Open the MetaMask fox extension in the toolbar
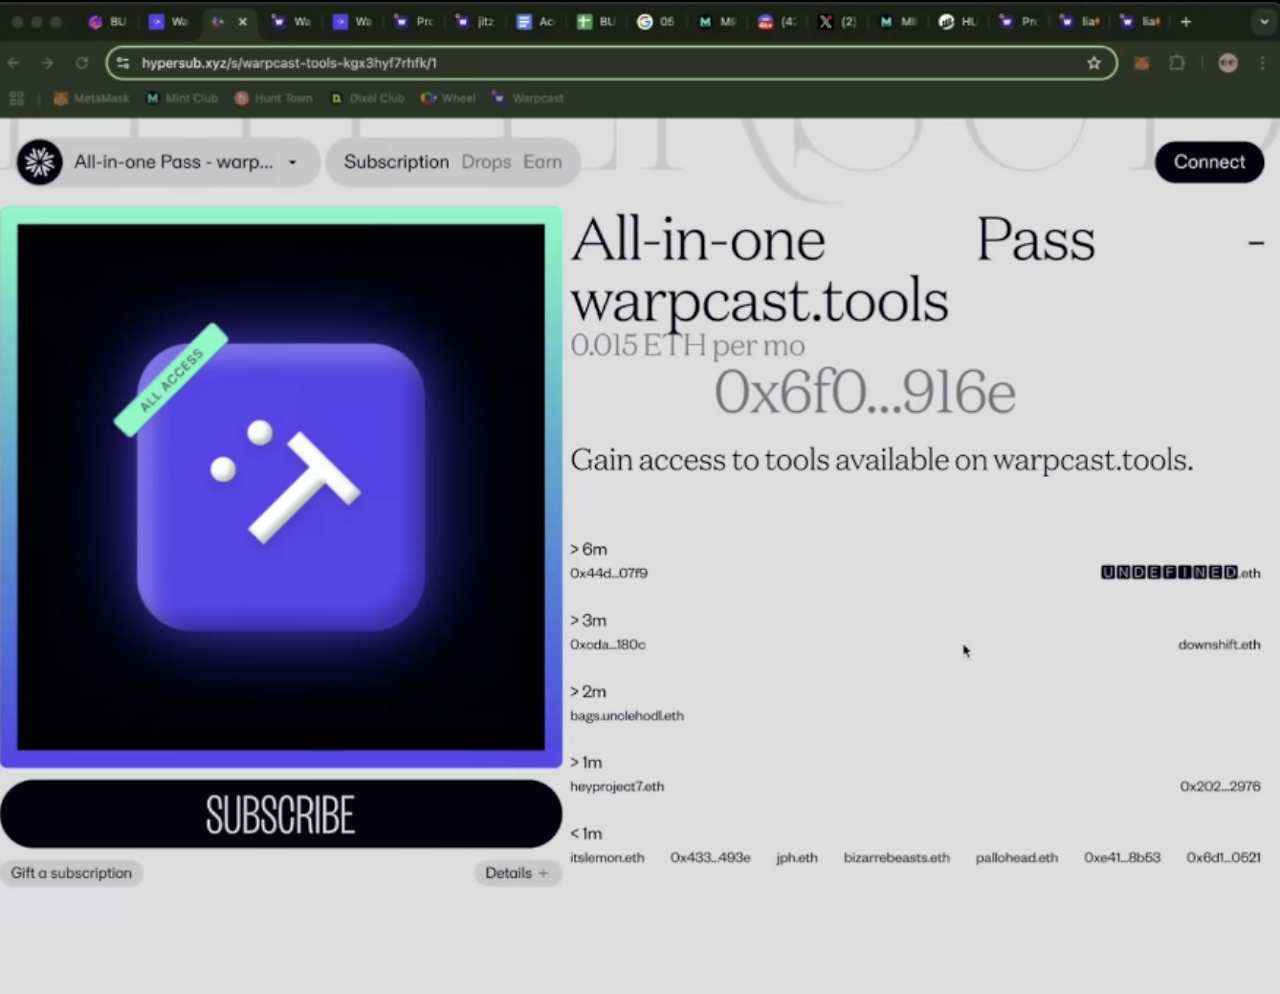This screenshot has width=1280, height=994. (1141, 63)
